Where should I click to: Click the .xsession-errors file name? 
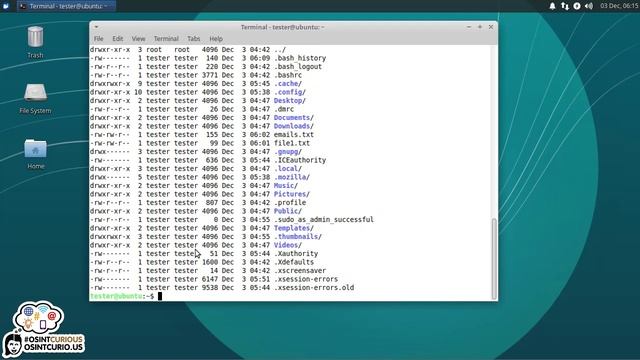click(306, 279)
